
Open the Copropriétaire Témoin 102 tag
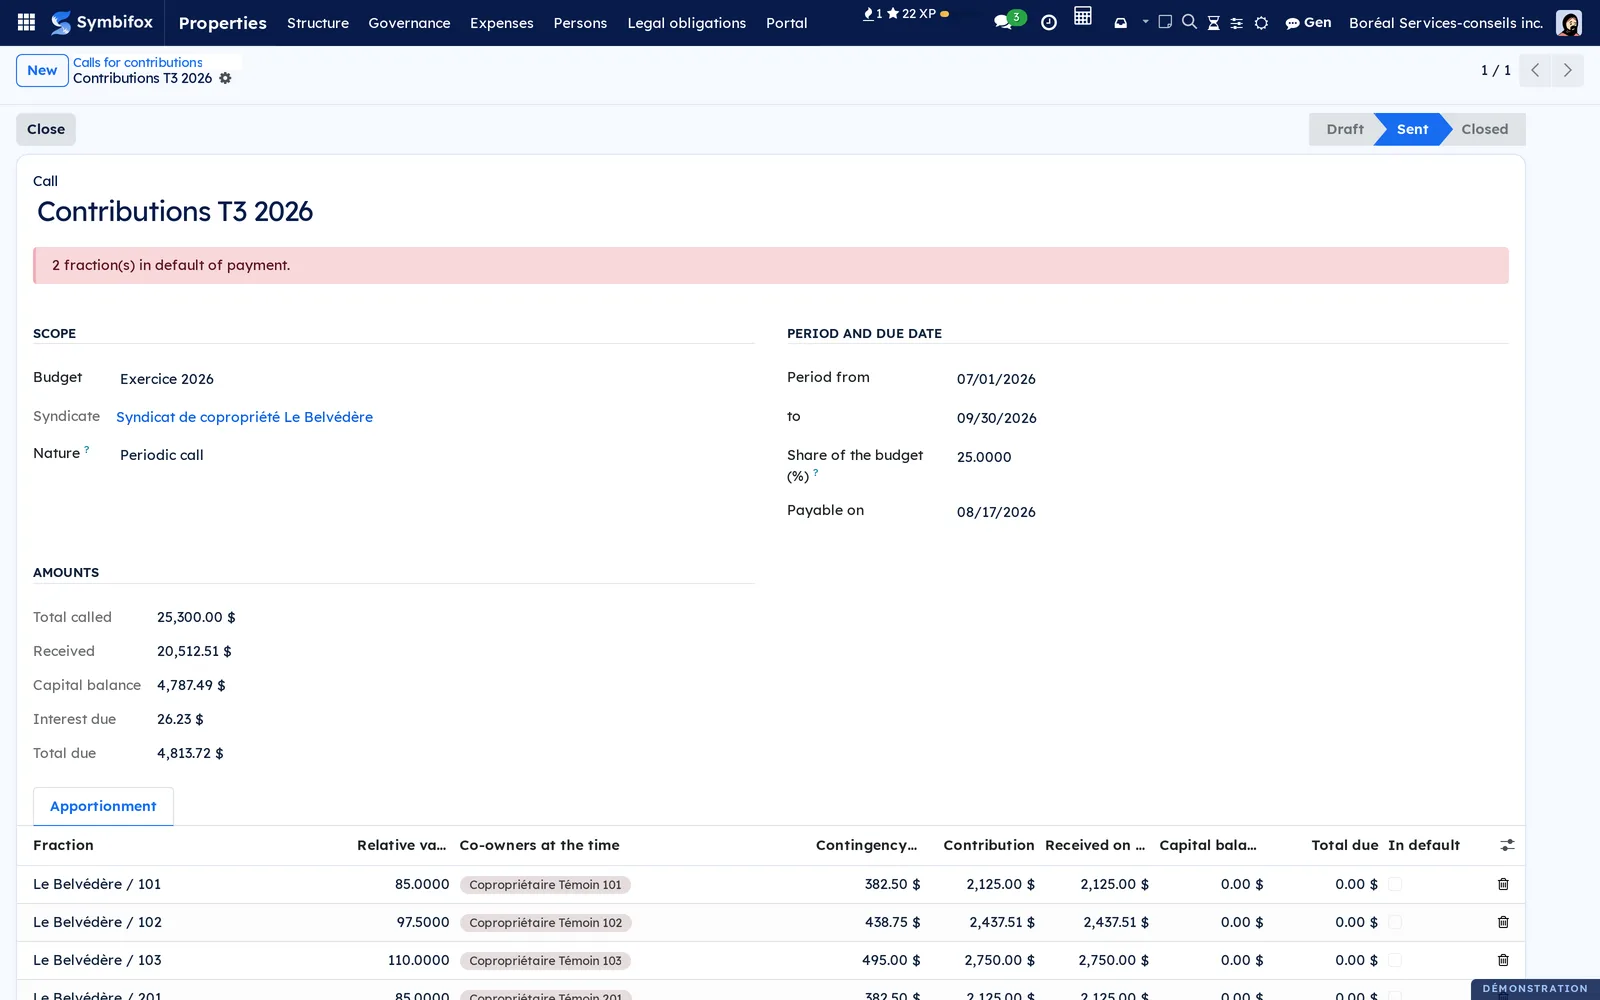[x=545, y=923]
